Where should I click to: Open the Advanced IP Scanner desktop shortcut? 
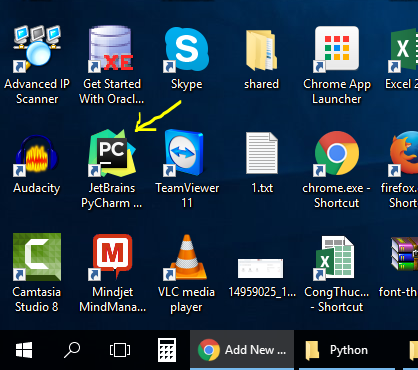coord(37,49)
